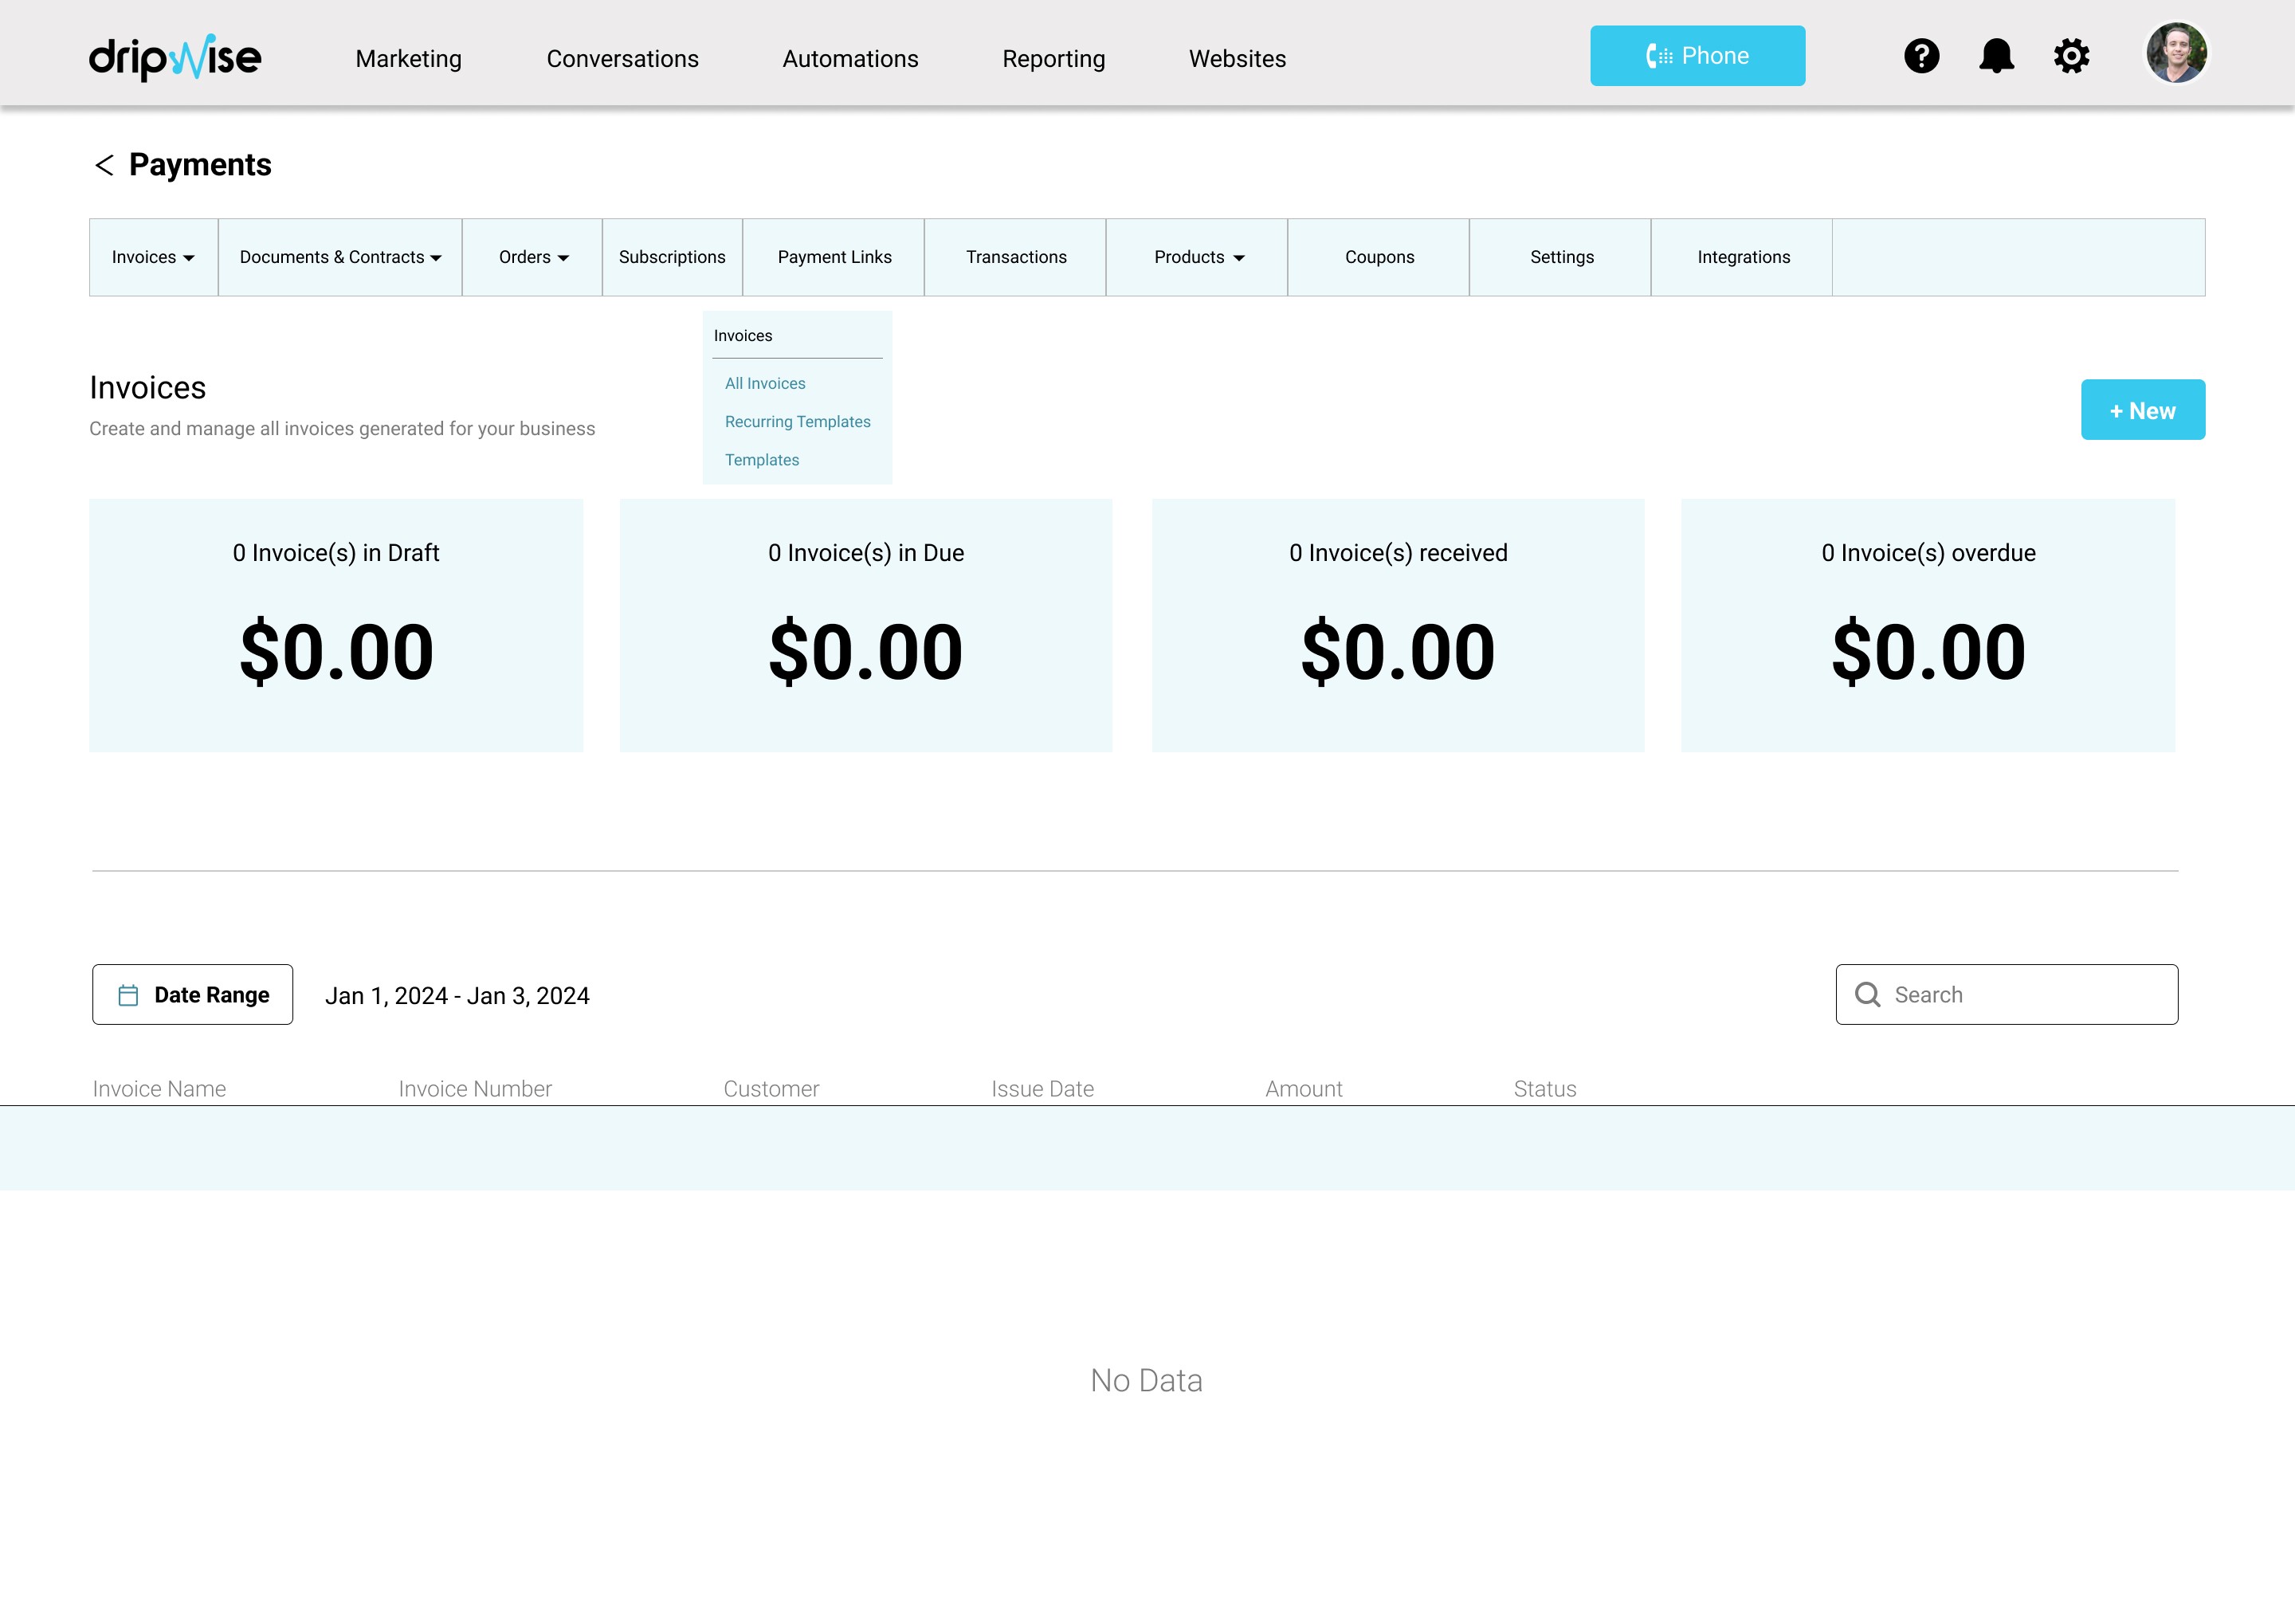Screen dimensions: 2295x1624
Task: Expand the Products dropdown
Action: [1198, 257]
